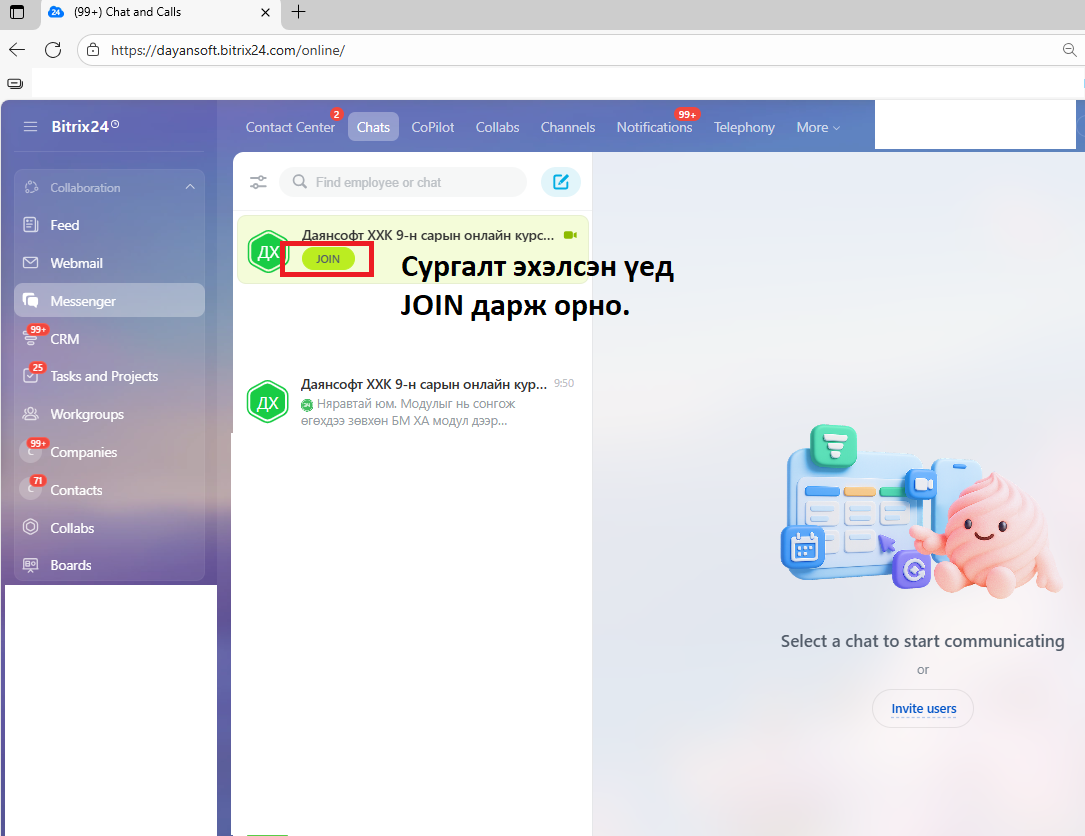Open a new browser tab with plus
Image resolution: width=1085 pixels, height=836 pixels.
[x=298, y=12]
